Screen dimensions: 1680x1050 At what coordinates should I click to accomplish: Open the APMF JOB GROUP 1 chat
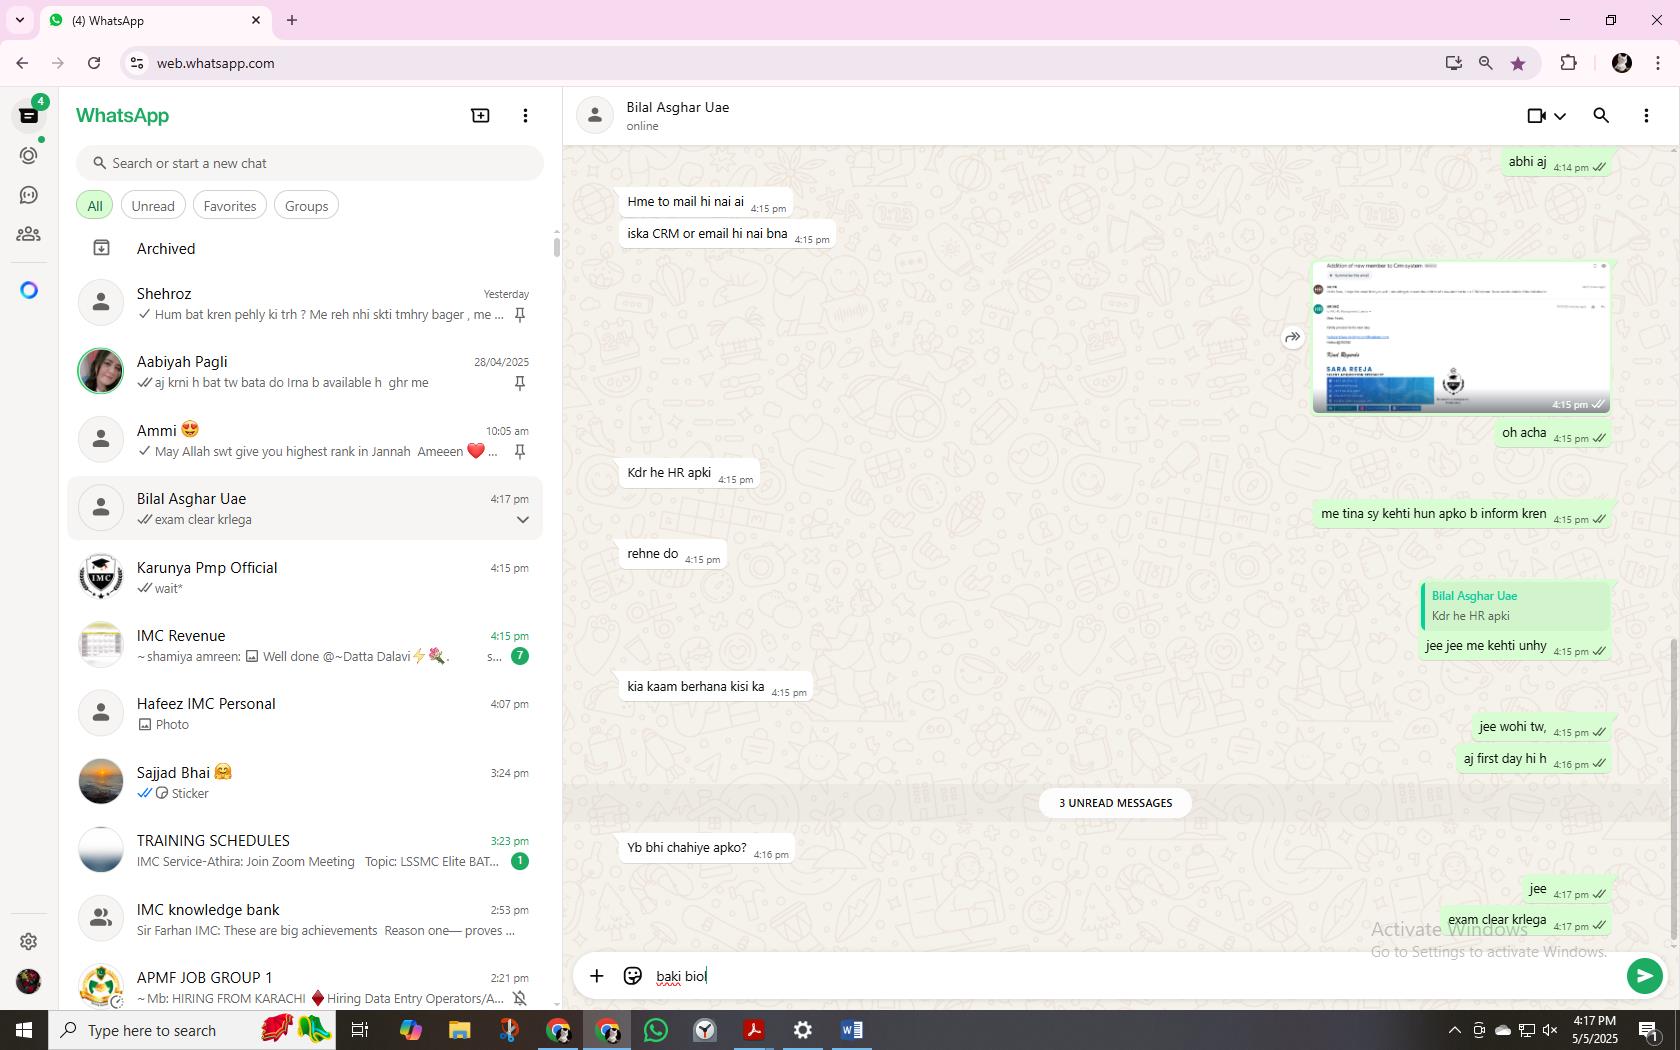tap(305, 986)
